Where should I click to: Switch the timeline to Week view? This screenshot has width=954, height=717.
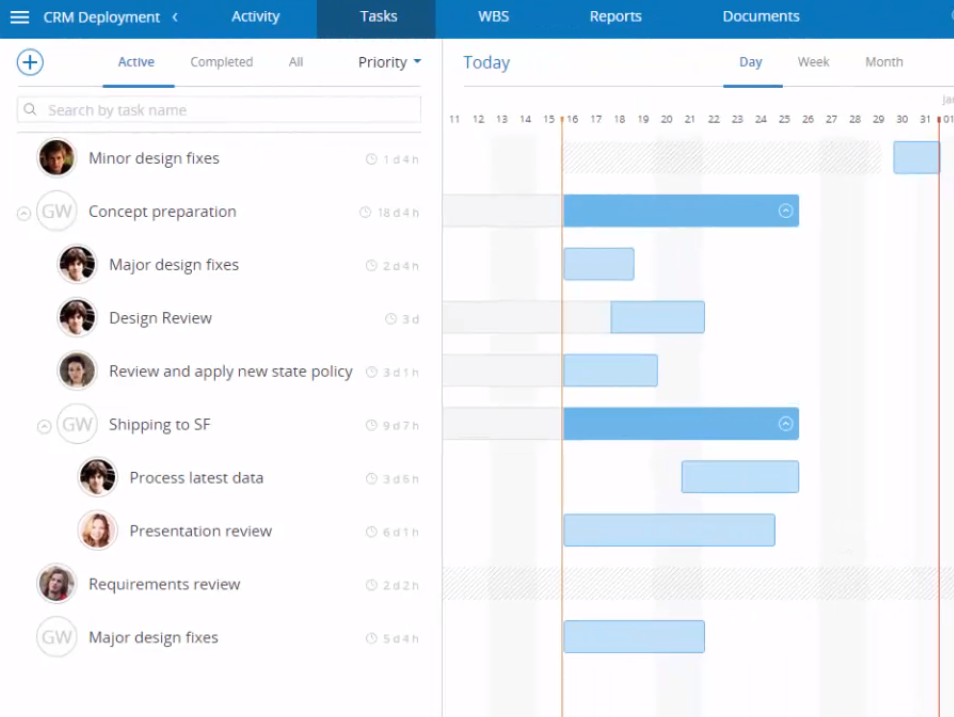(812, 62)
